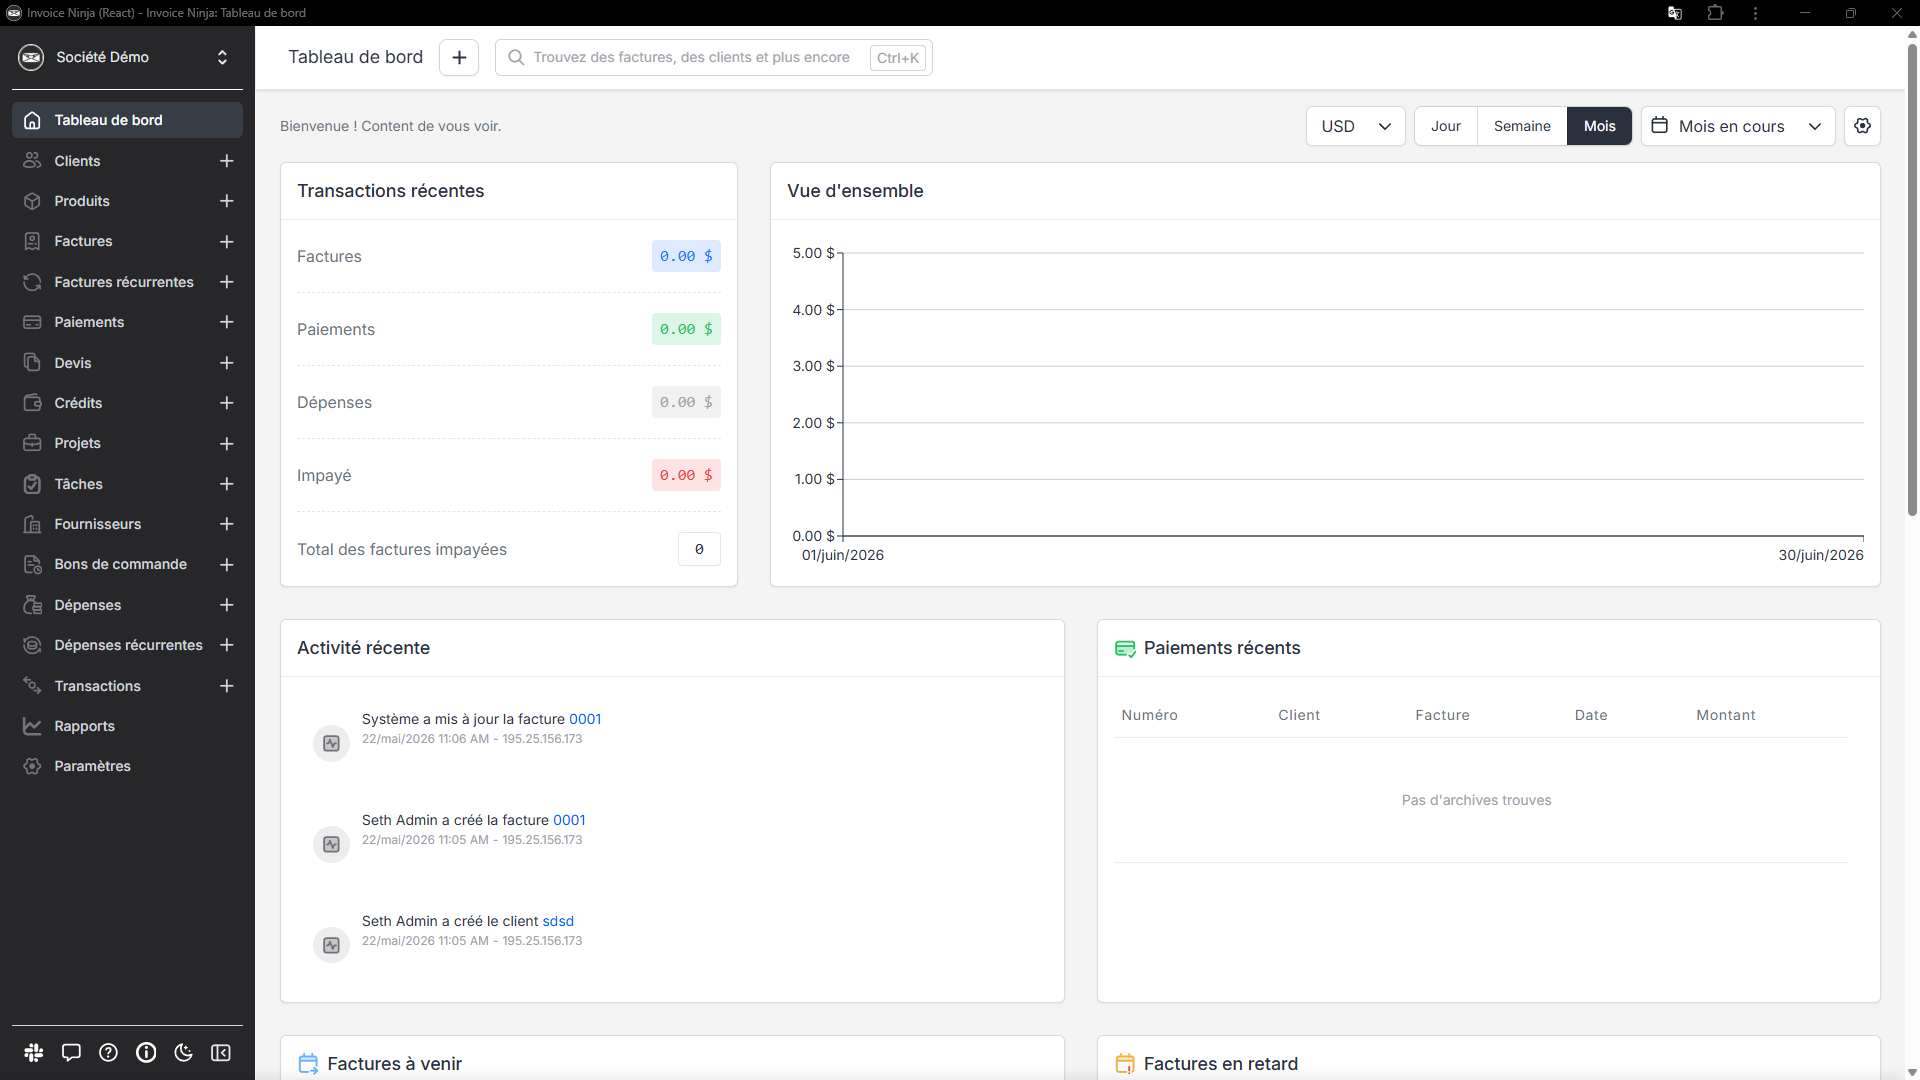Image resolution: width=1920 pixels, height=1080 pixels.
Task: Click the Factures en retard calendar icon
Action: [x=1125, y=1064]
